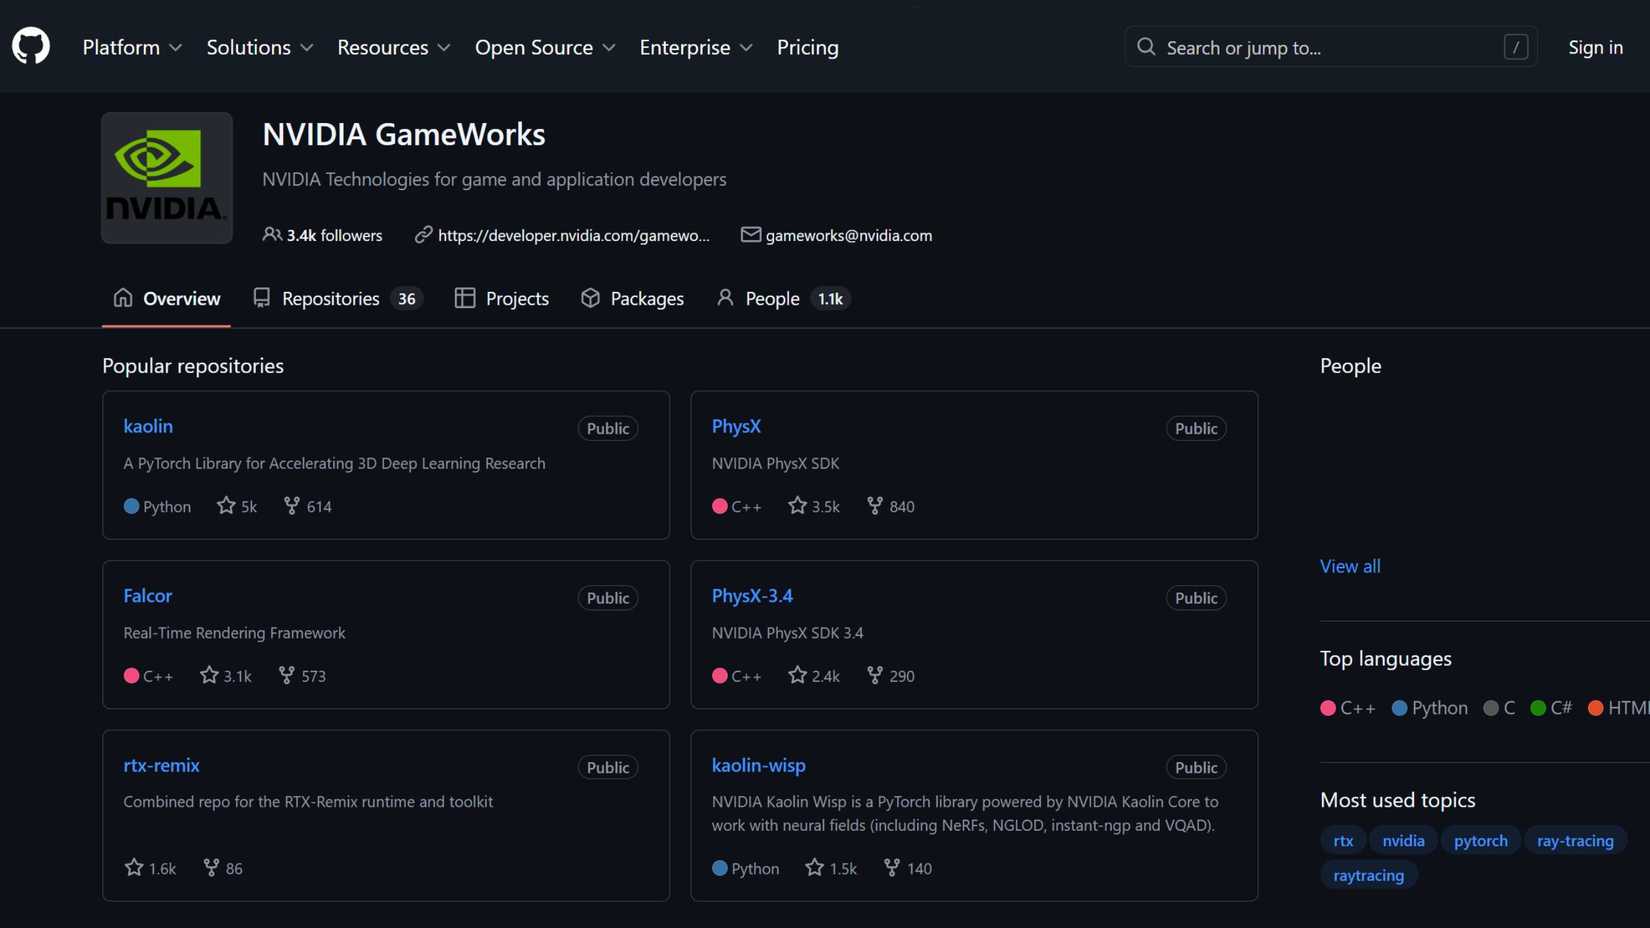1650x928 pixels.
Task: Click the NVIDIA GameWorks organization title
Action: (x=404, y=134)
